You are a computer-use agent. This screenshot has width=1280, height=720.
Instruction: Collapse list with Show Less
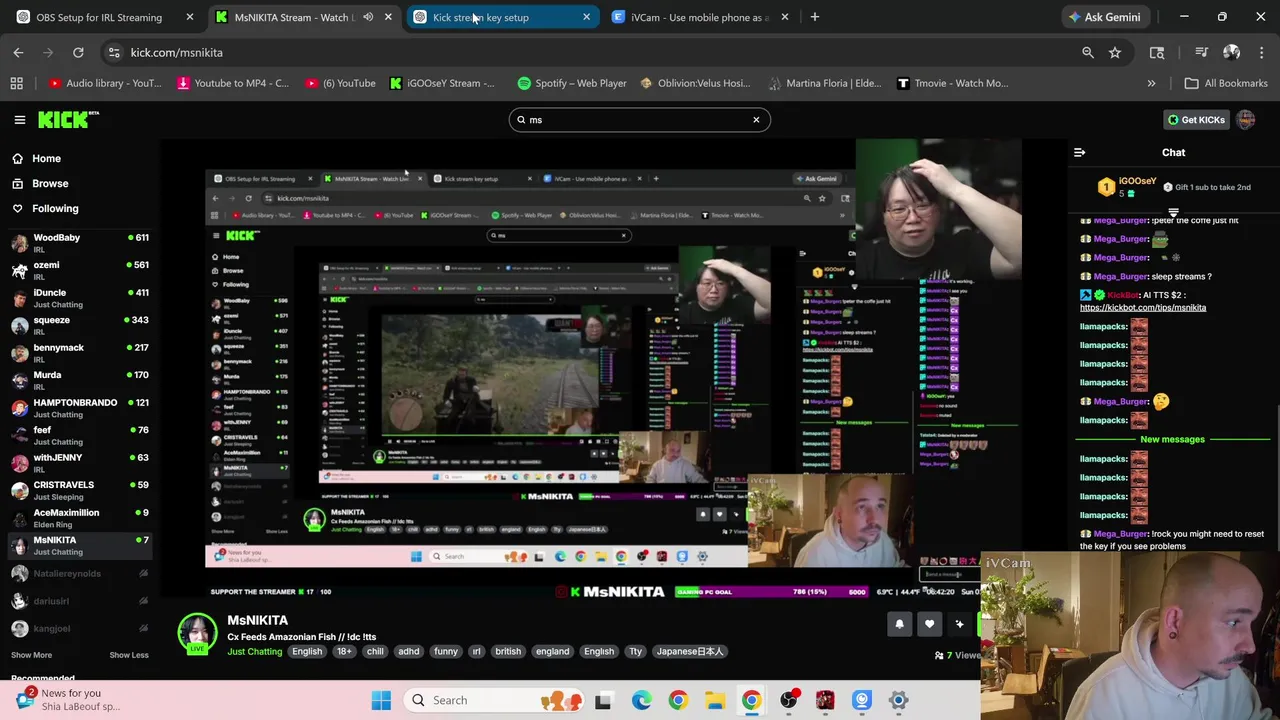(128, 655)
